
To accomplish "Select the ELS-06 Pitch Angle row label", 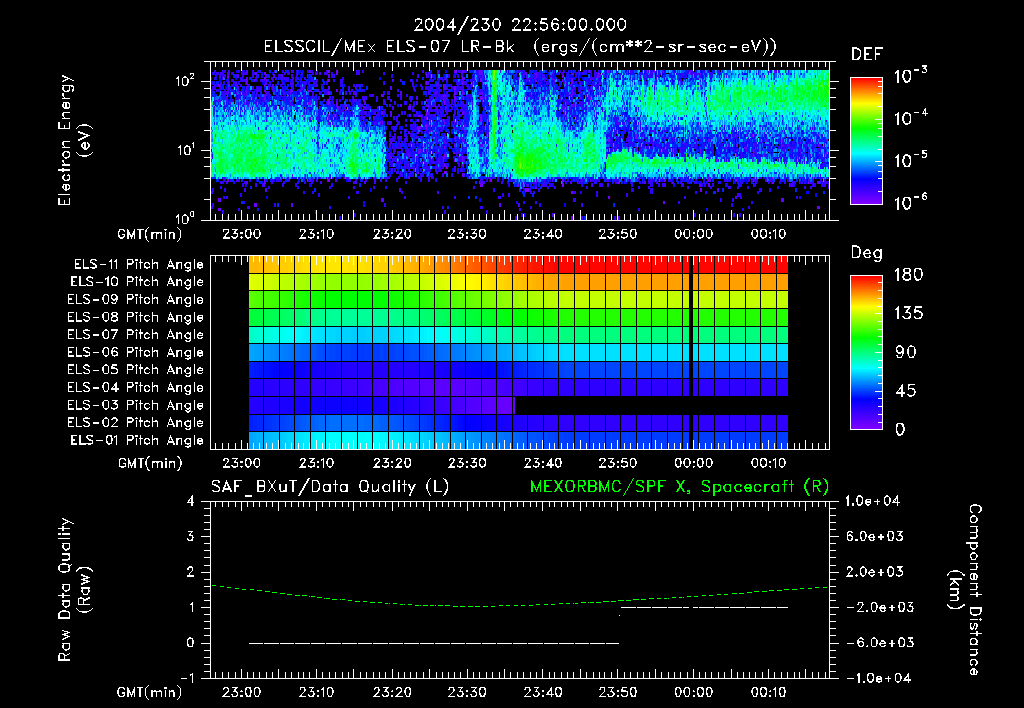I will pos(135,352).
